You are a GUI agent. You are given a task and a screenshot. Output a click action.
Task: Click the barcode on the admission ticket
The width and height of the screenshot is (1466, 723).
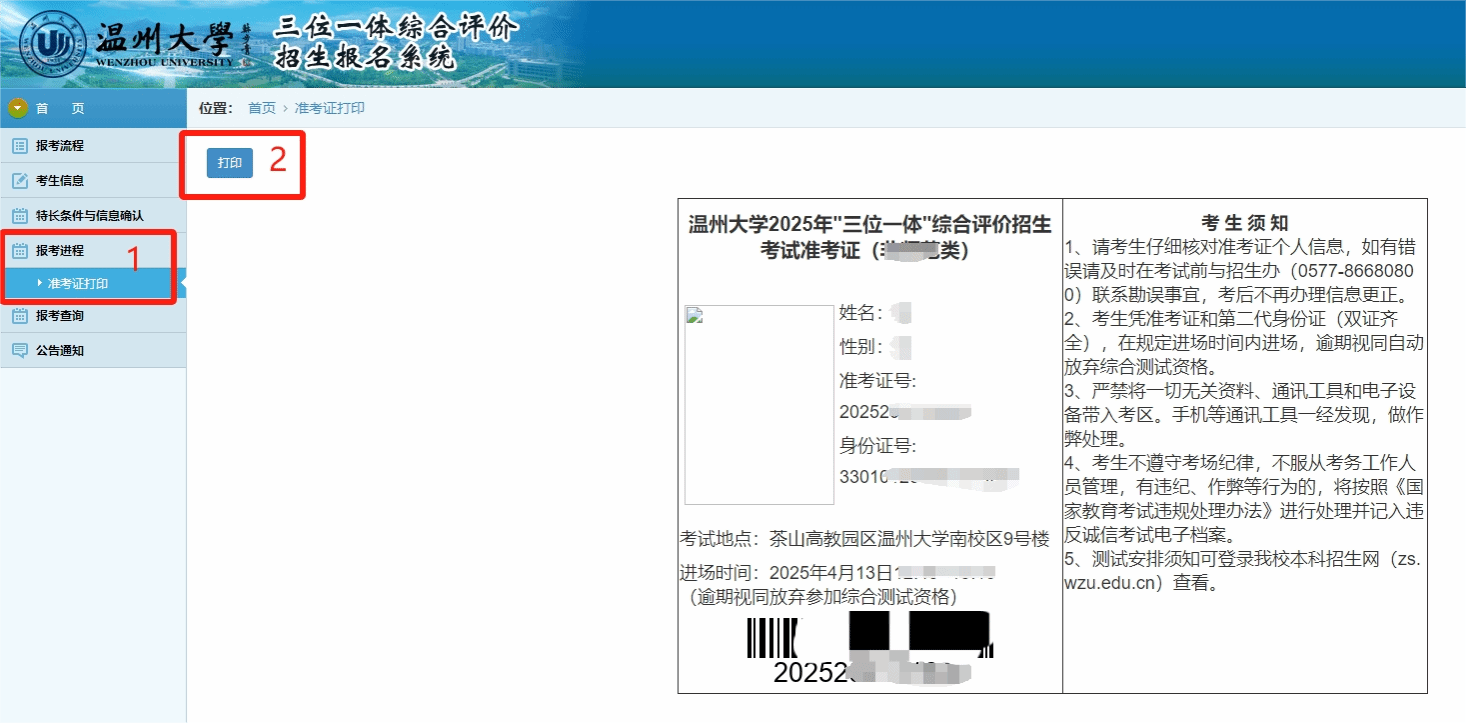[x=868, y=637]
